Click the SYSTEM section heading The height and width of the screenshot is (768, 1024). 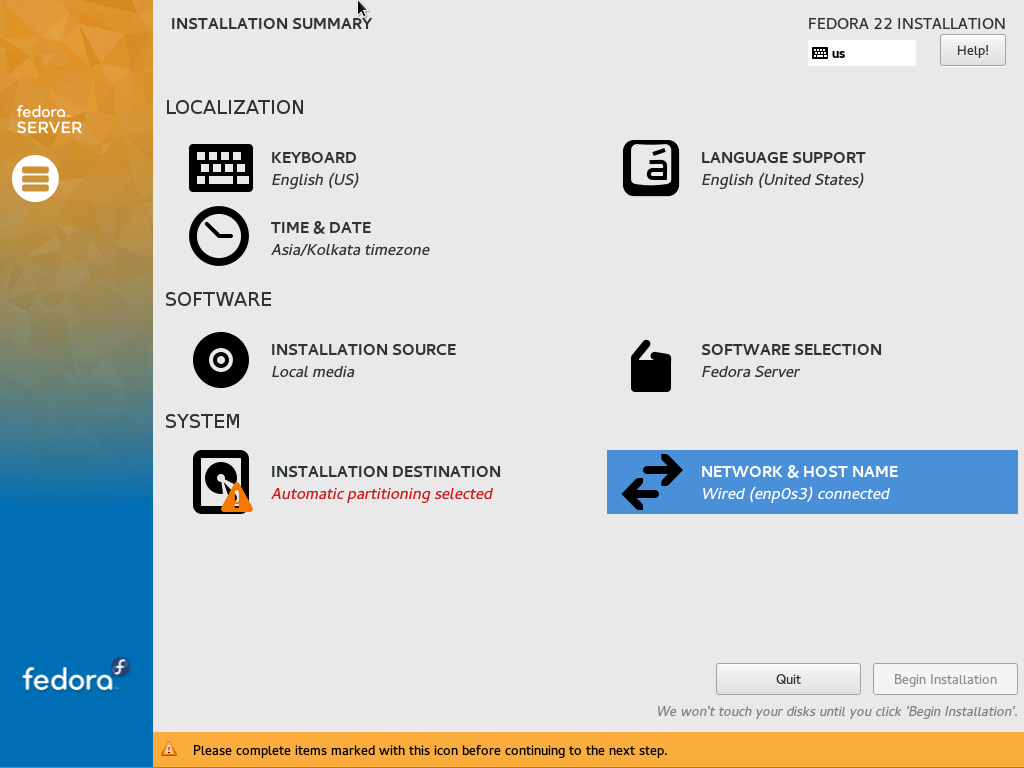click(202, 421)
